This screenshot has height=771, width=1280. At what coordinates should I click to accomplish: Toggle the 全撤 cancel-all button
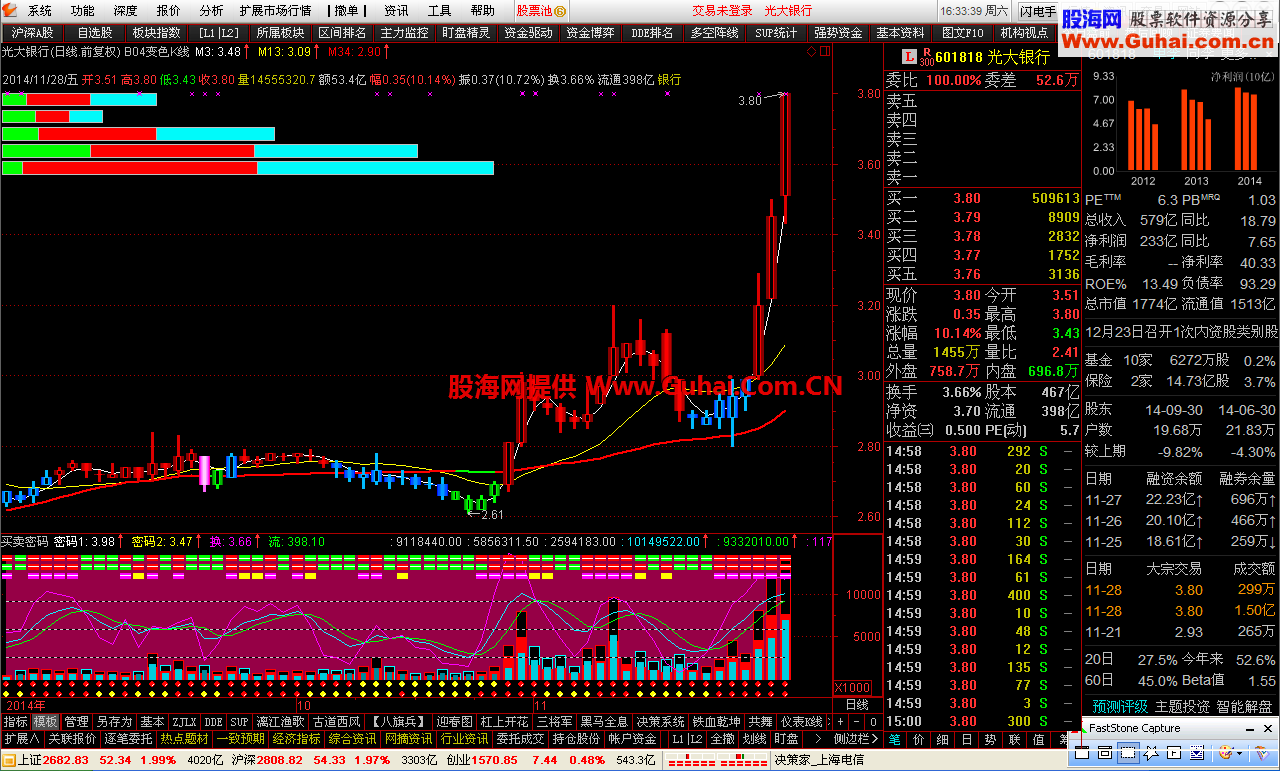click(x=723, y=739)
